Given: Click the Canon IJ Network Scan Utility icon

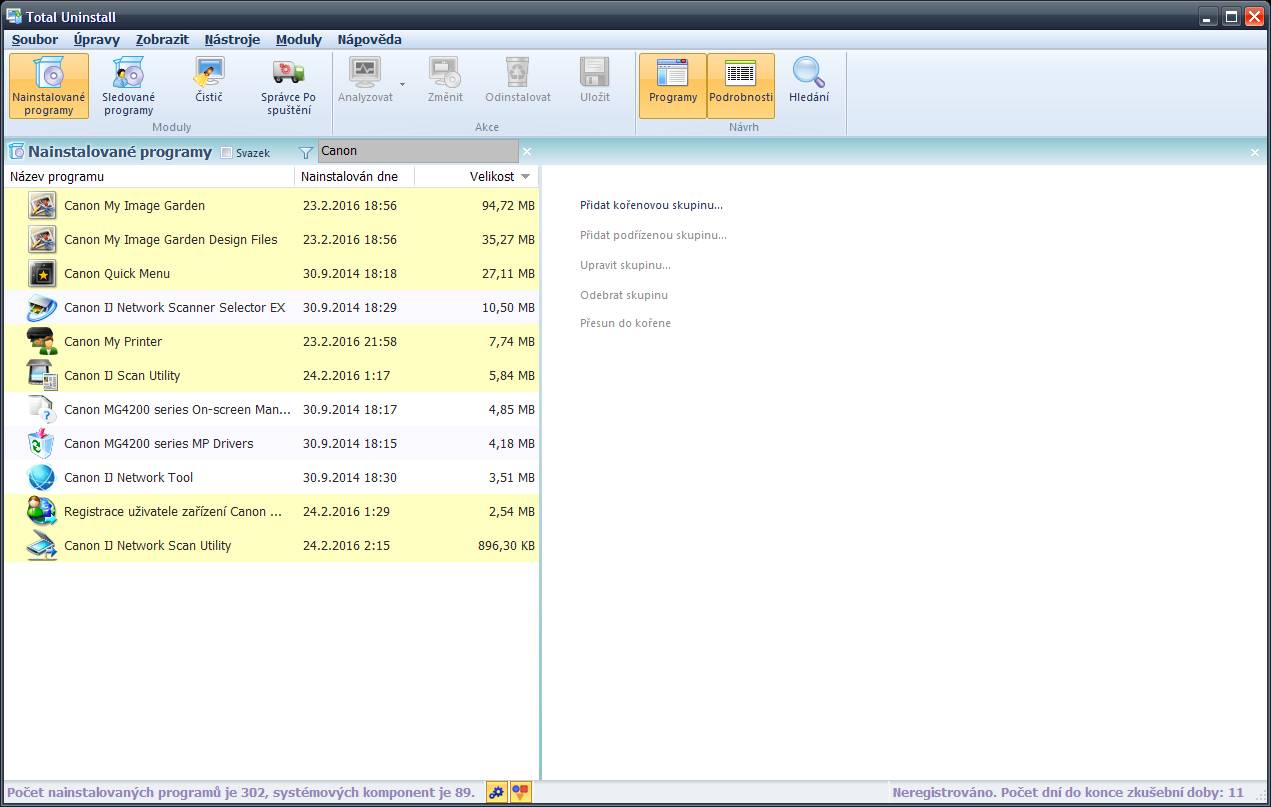Looking at the screenshot, I should pyautogui.click(x=42, y=545).
